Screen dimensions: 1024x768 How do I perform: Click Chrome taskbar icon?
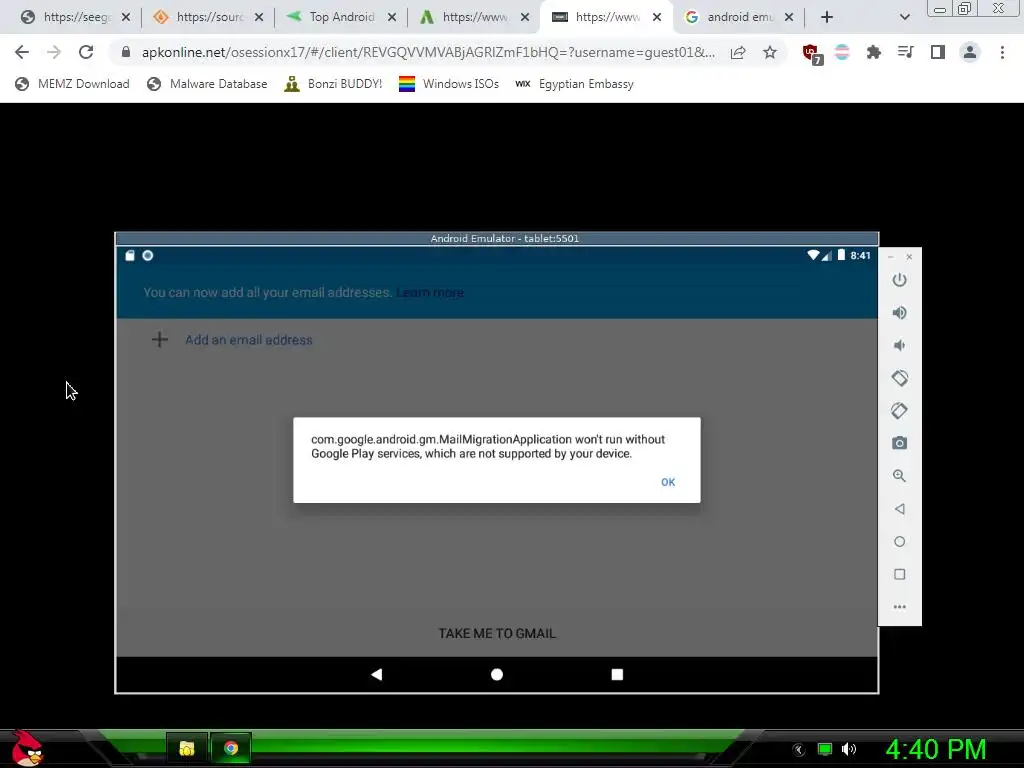231,748
